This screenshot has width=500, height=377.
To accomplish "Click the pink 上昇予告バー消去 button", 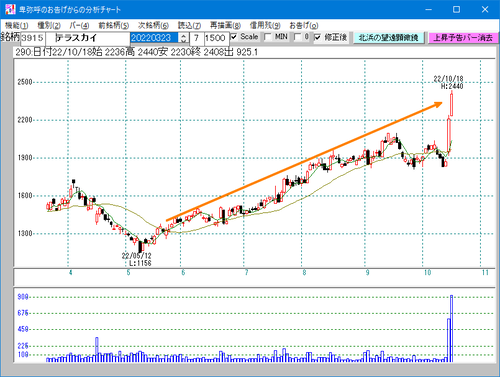I will 463,38.
